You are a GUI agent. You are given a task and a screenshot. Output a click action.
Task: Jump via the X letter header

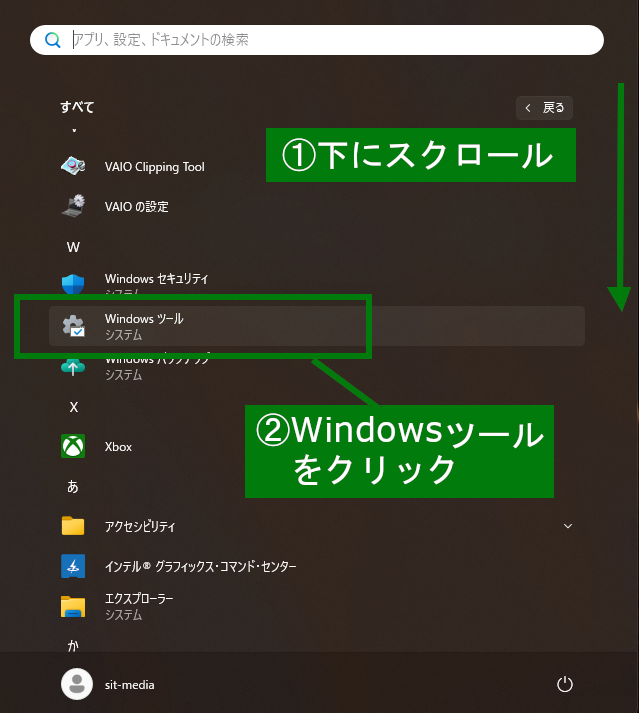pyautogui.click(x=74, y=407)
